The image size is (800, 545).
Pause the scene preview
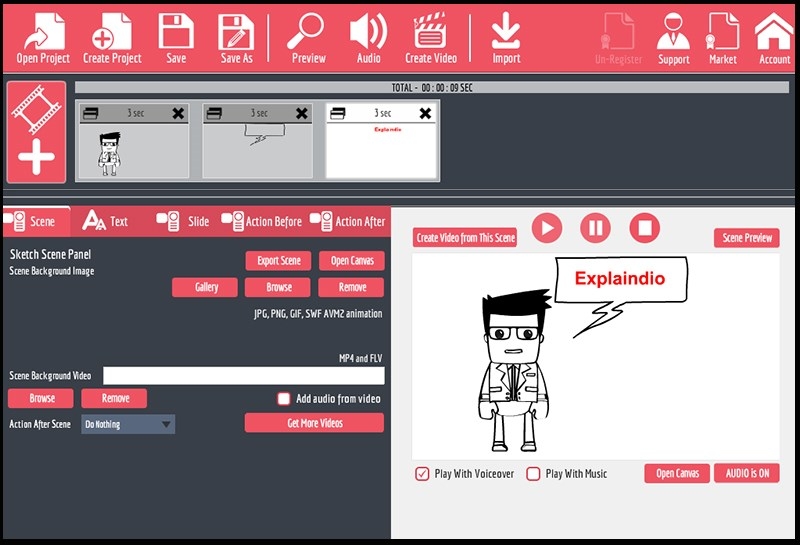[x=595, y=228]
